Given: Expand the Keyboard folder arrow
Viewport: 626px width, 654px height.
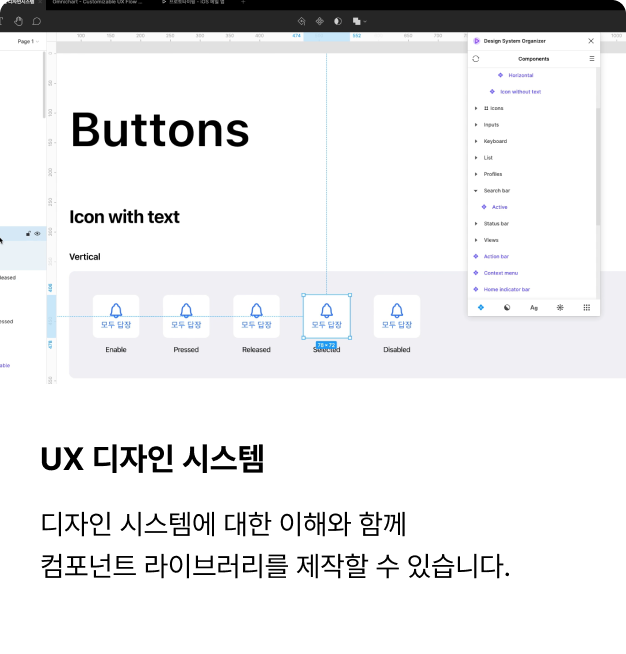Looking at the screenshot, I should (476, 141).
